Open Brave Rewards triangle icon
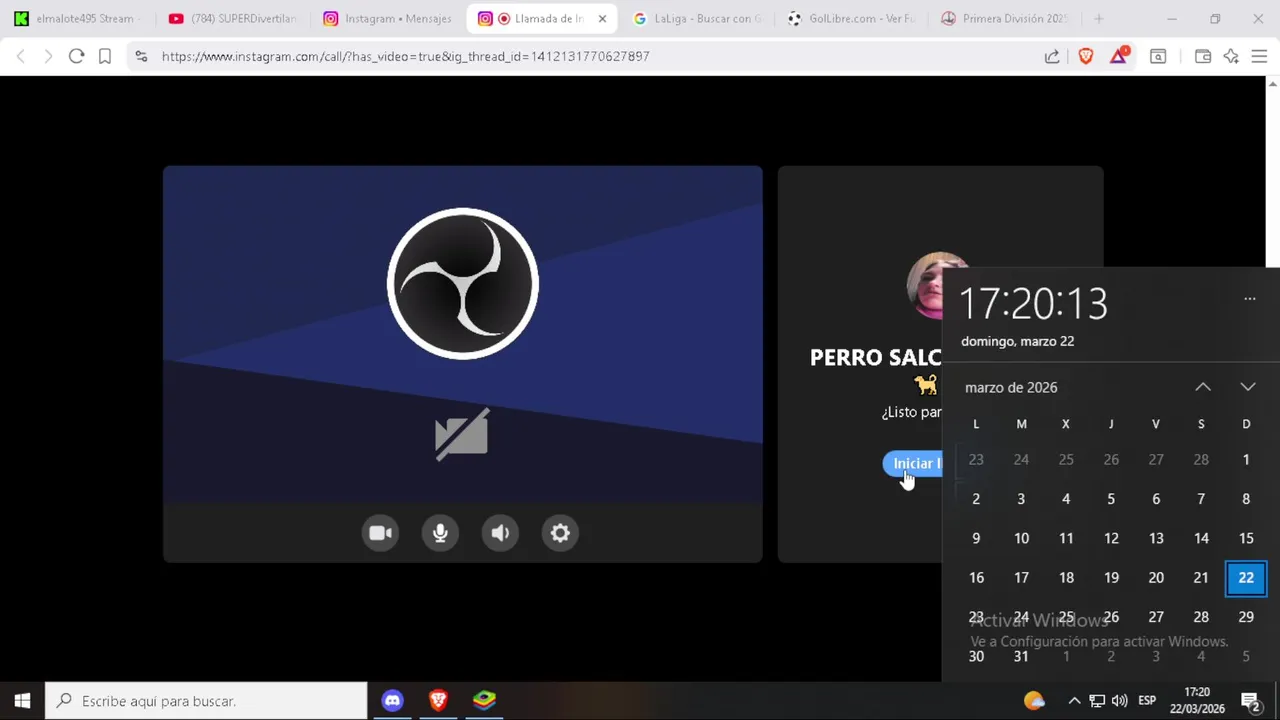 pyautogui.click(x=1119, y=57)
